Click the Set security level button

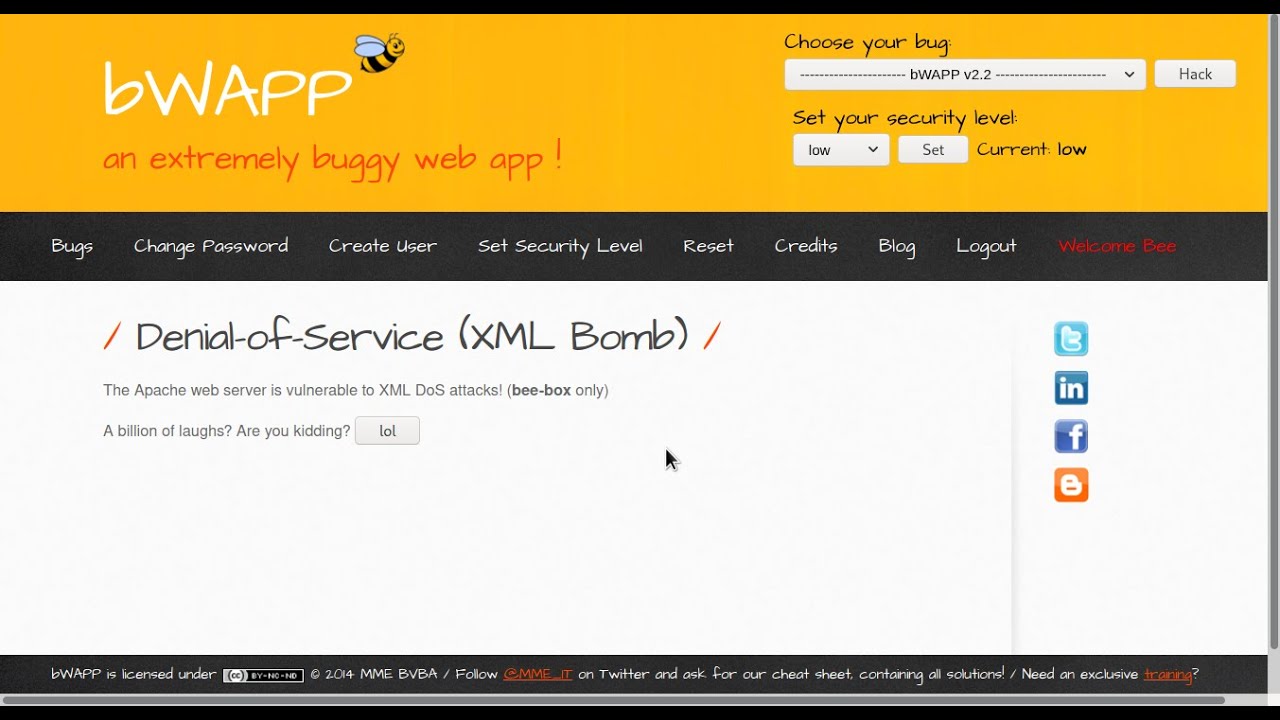933,150
